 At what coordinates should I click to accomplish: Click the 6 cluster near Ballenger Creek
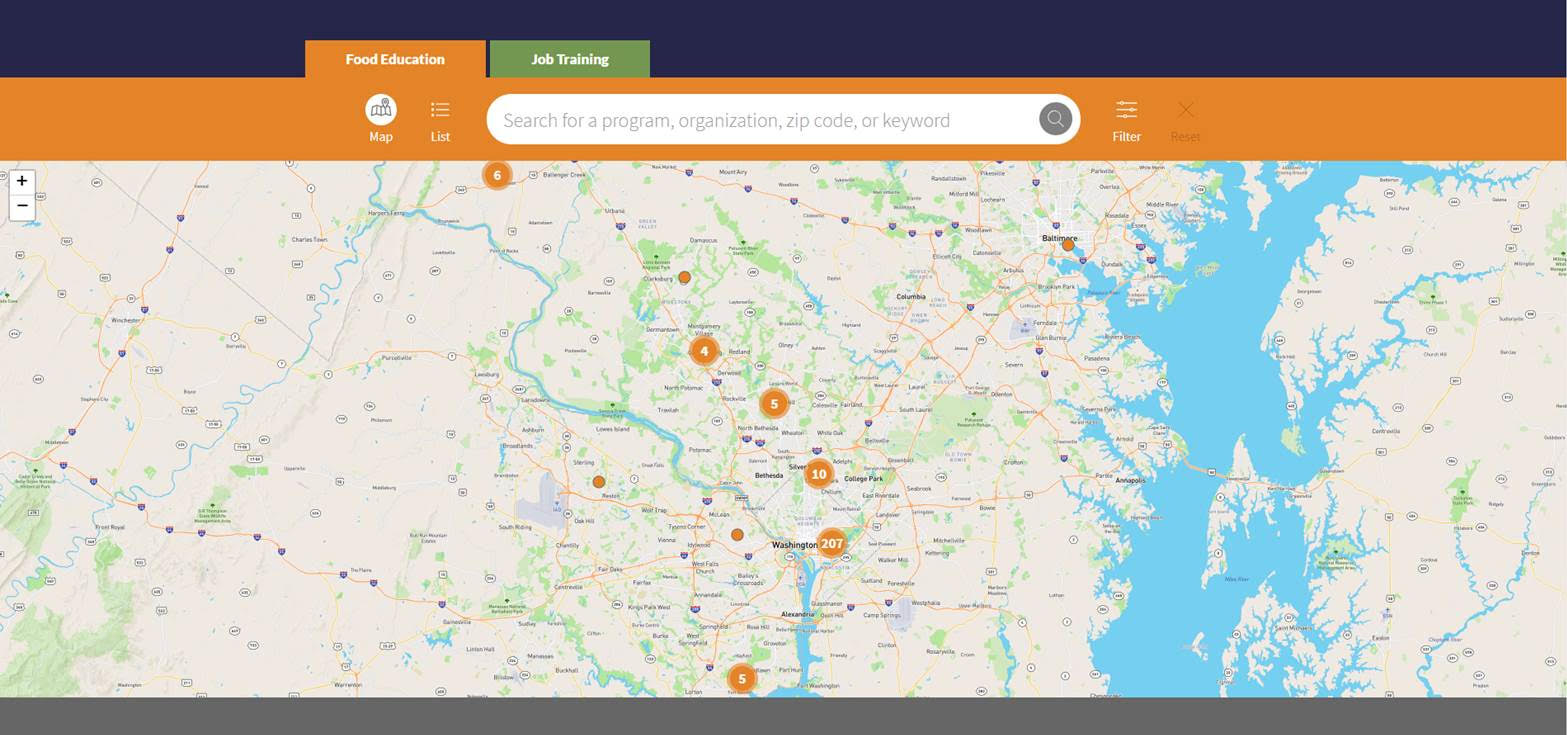pos(497,174)
